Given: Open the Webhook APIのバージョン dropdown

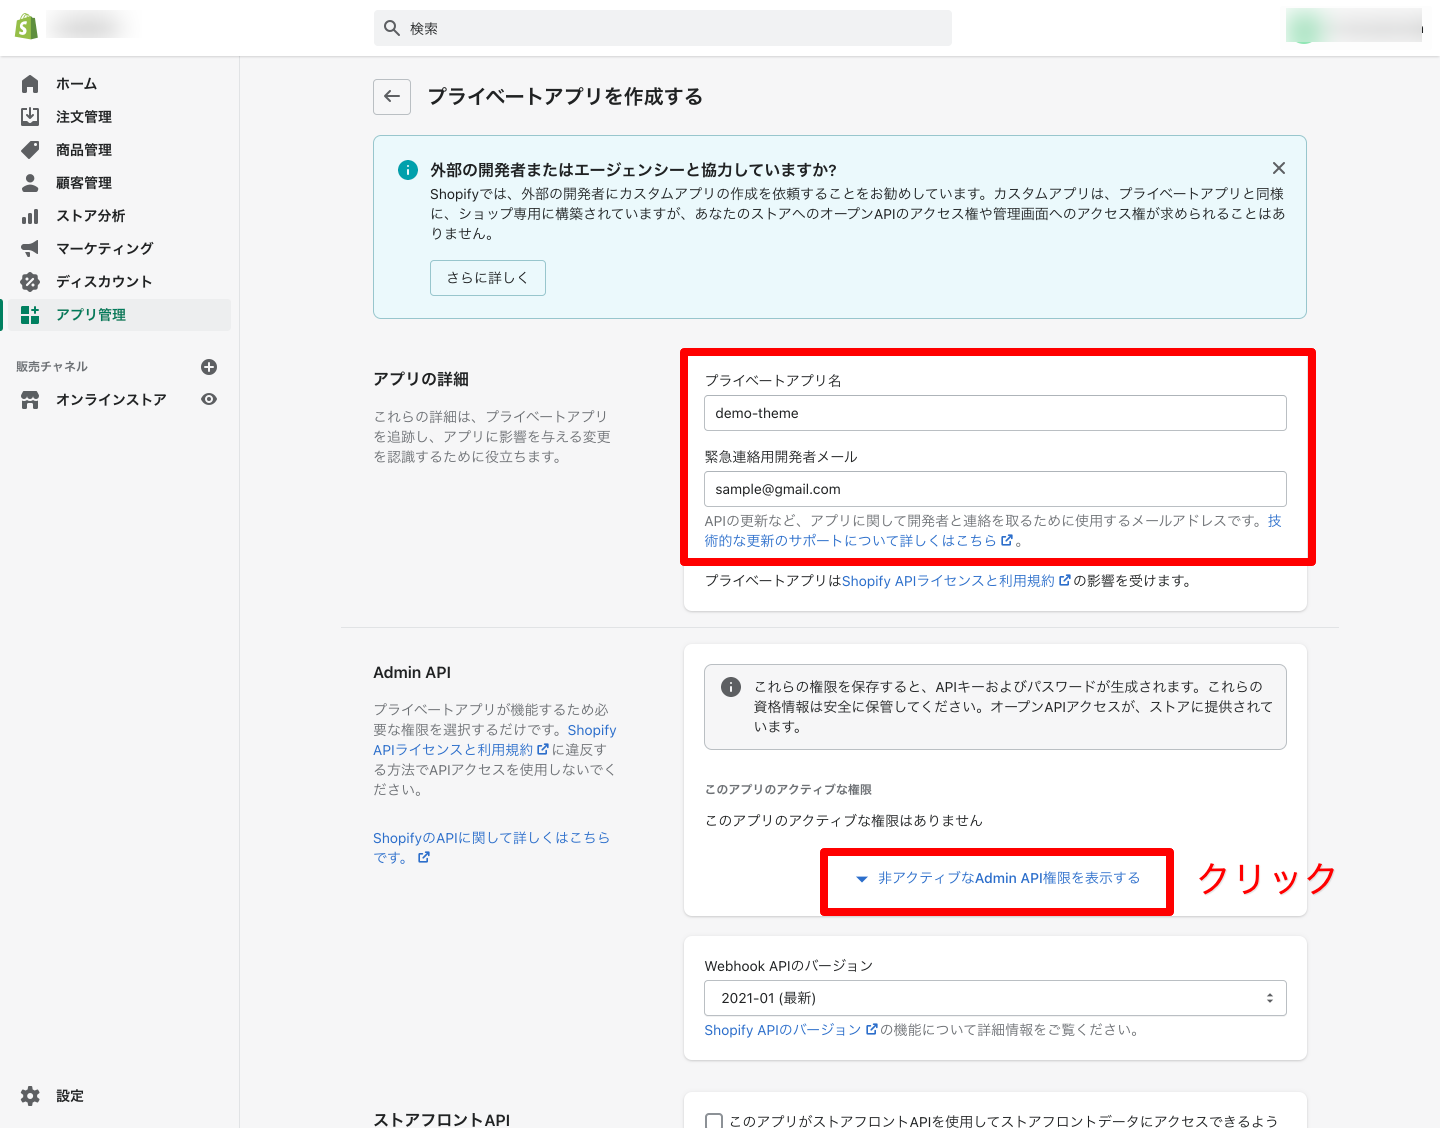Looking at the screenshot, I should [x=995, y=998].
